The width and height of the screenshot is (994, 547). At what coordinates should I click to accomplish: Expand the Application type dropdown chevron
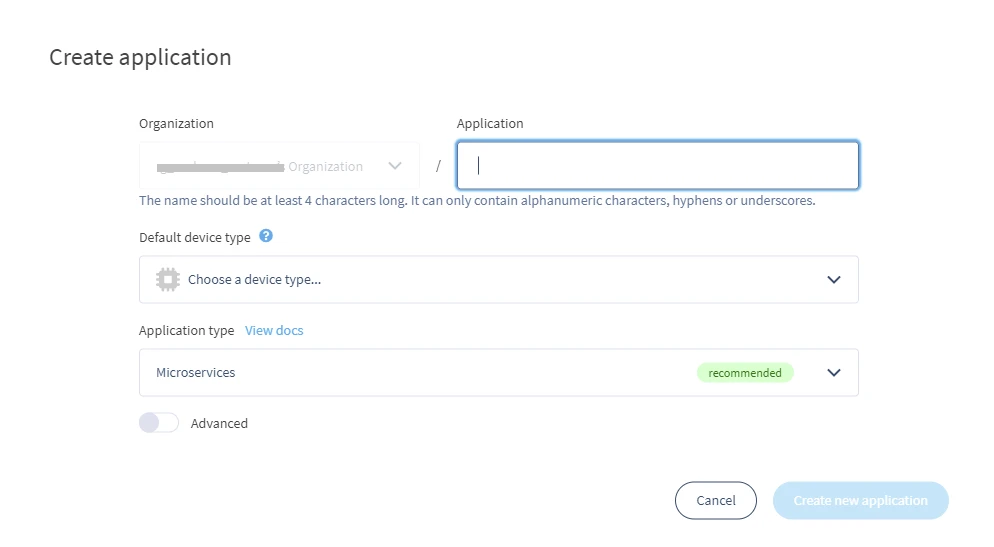[834, 373]
